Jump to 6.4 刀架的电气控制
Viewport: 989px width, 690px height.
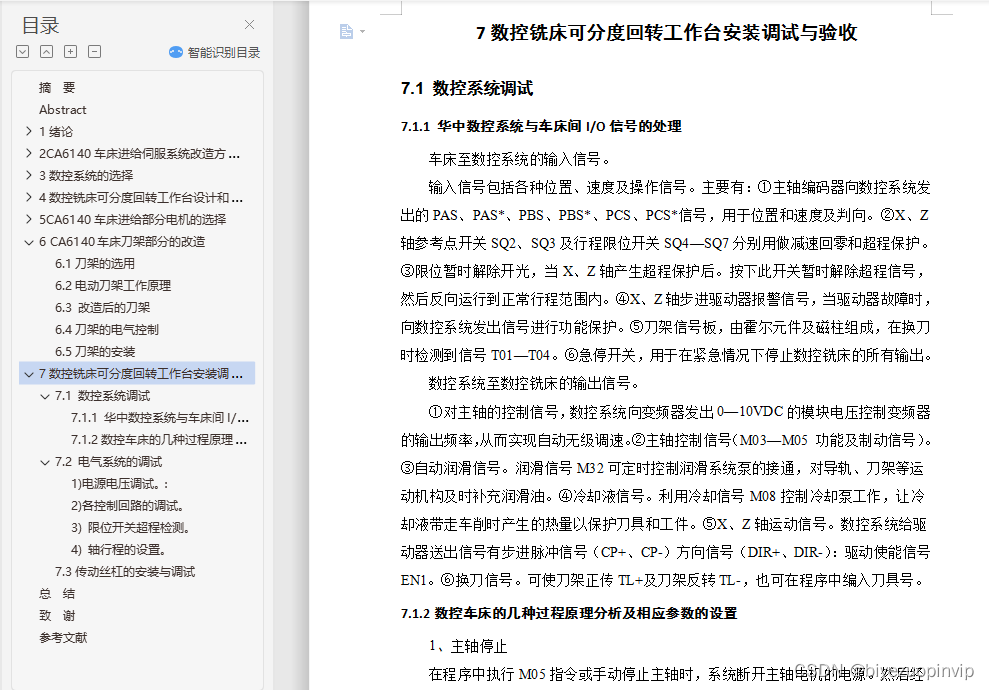coord(107,330)
